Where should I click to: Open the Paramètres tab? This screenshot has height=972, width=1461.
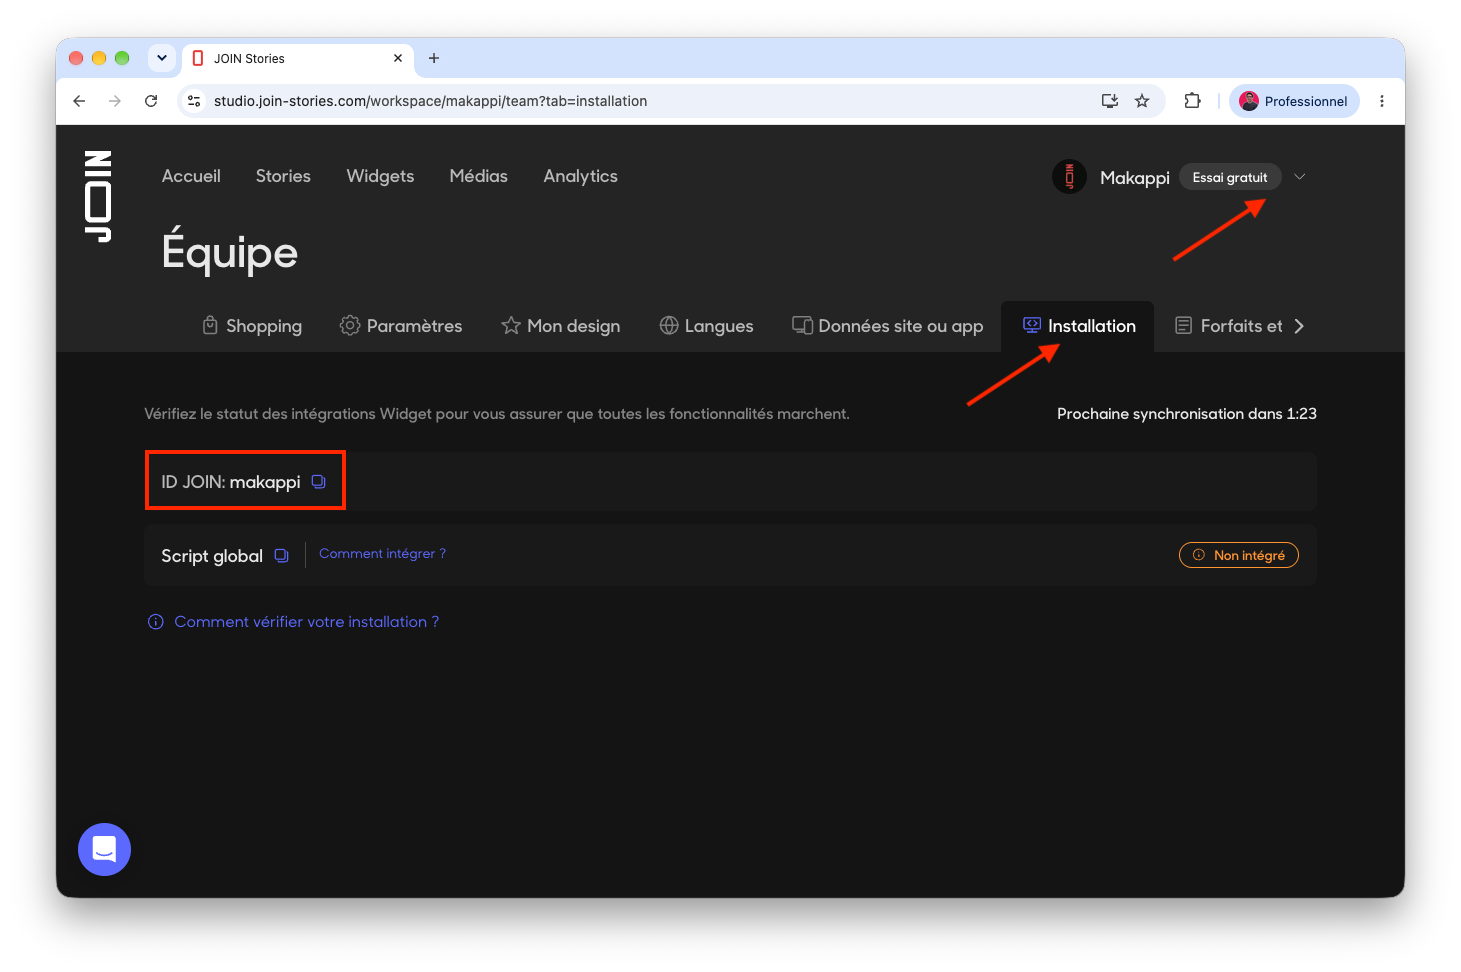(x=401, y=326)
